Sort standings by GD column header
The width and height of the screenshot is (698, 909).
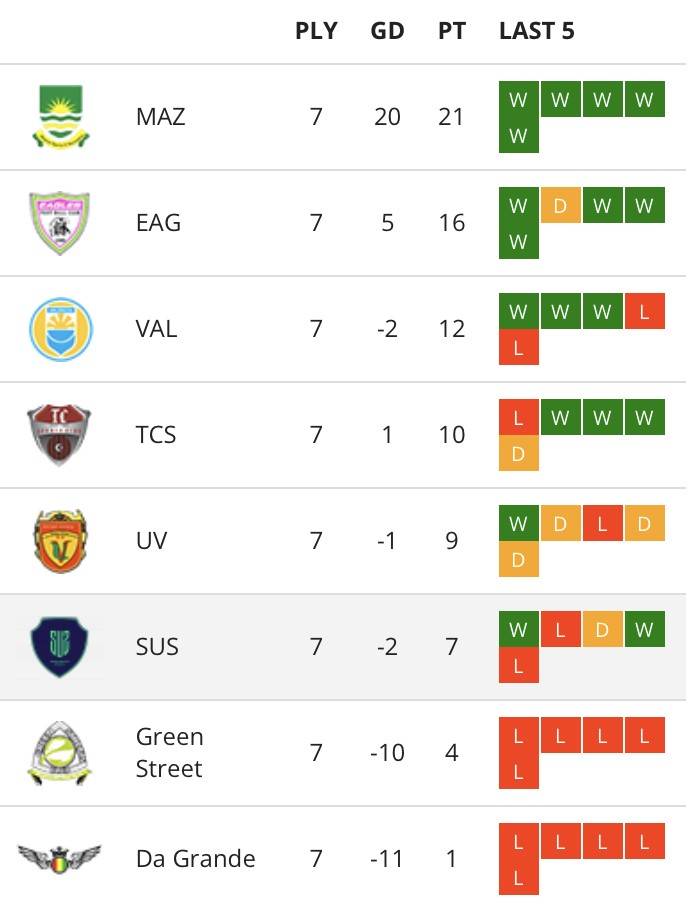coord(387,31)
